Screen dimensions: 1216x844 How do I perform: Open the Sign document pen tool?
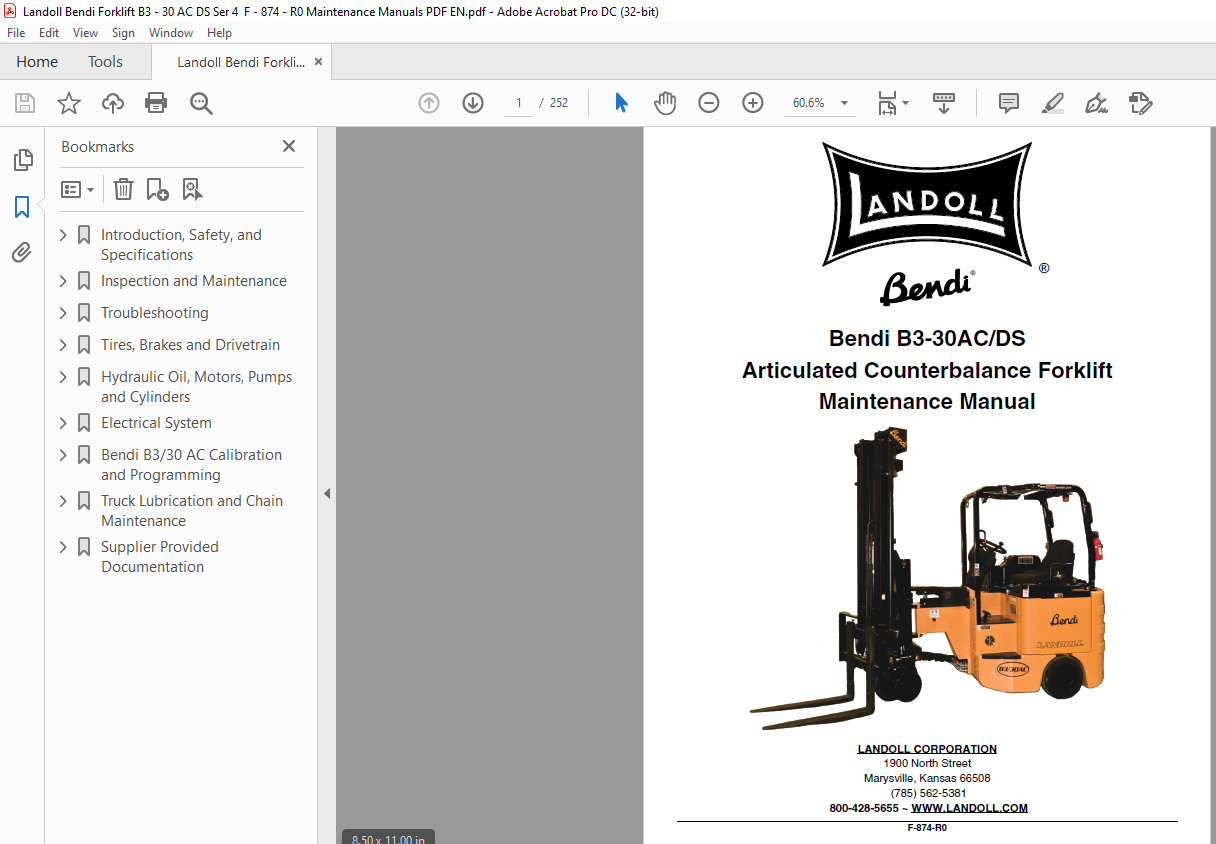[x=1096, y=103]
